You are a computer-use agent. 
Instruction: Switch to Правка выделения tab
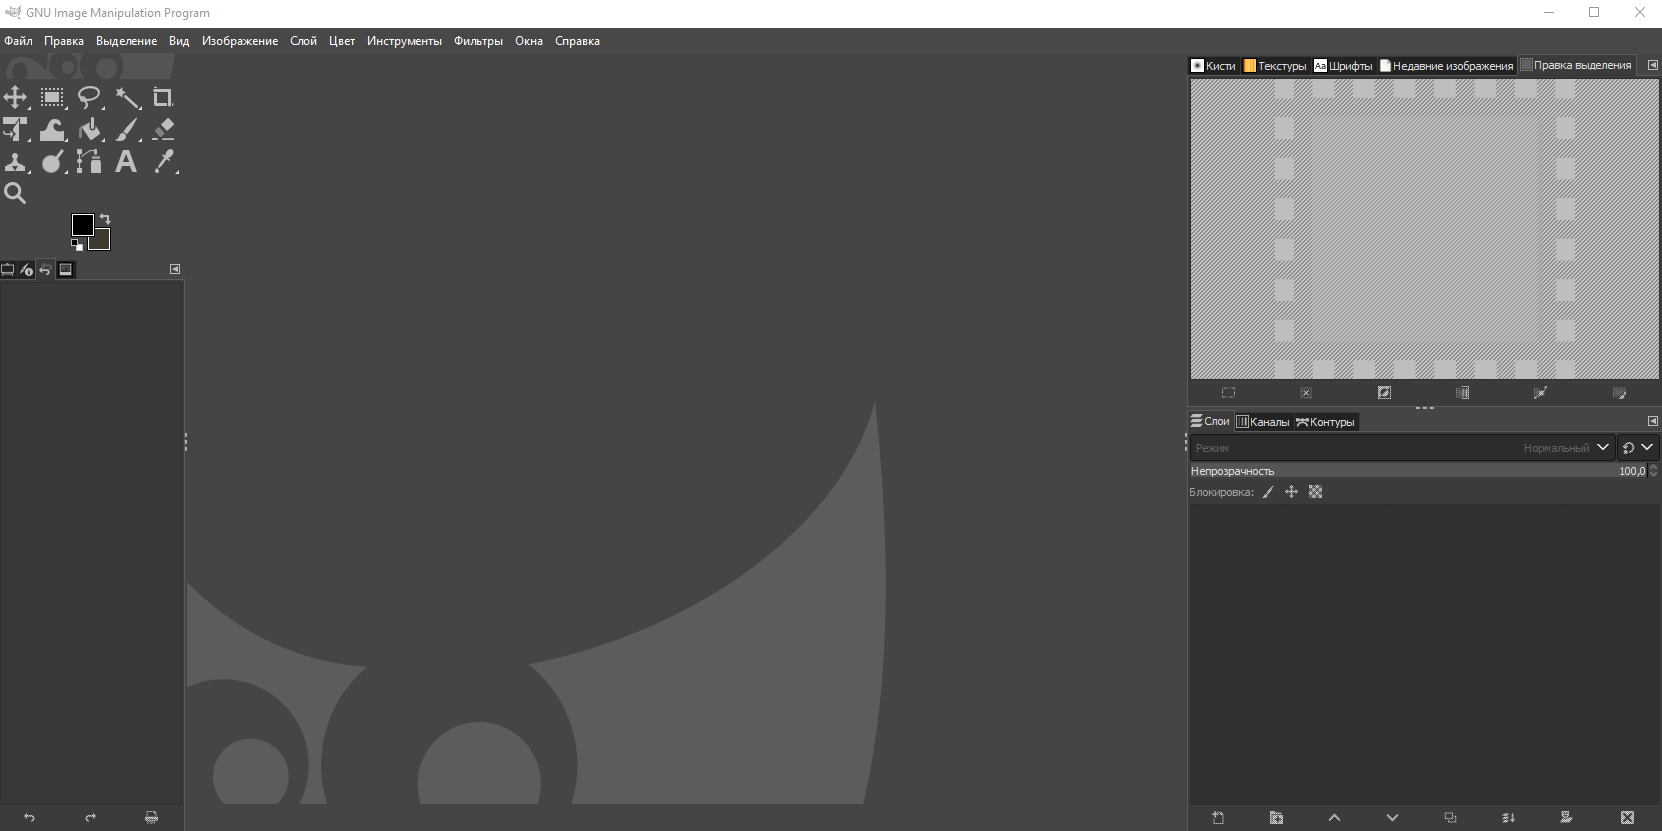[1576, 65]
